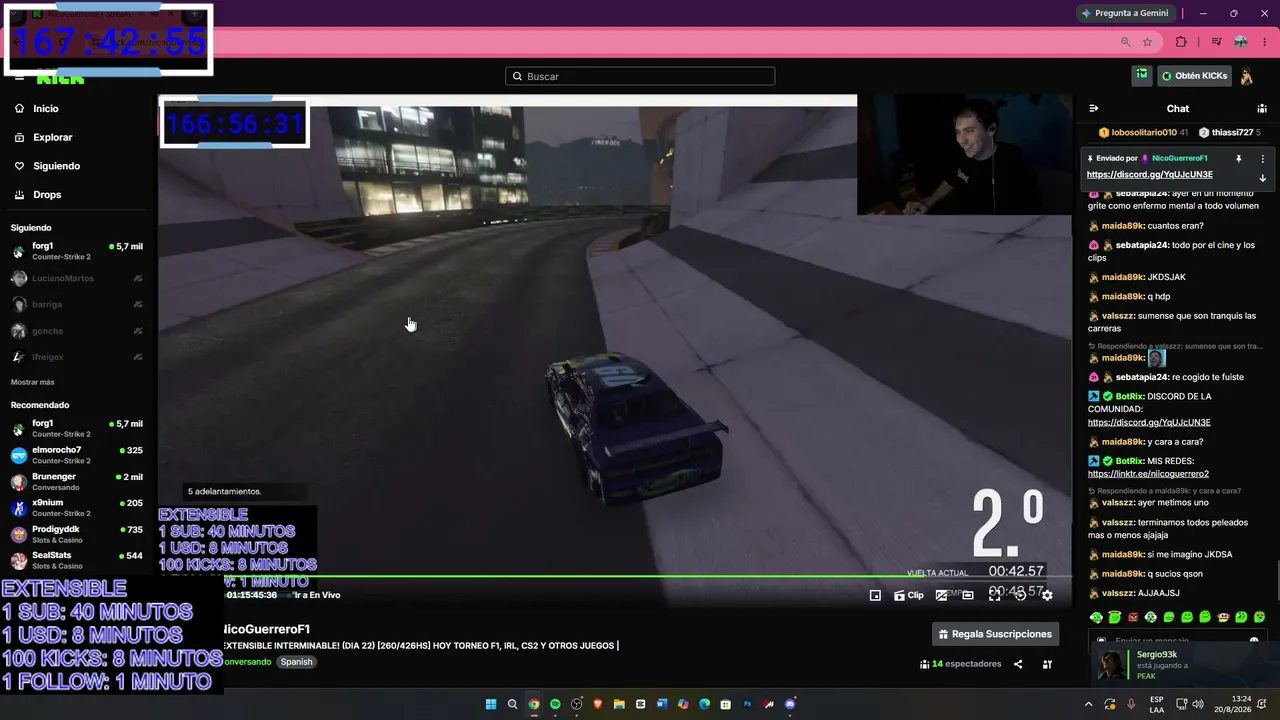1280x720 pixels.
Task: Collapse the chat panel with the arrow icon
Action: pyautogui.click(x=1094, y=108)
